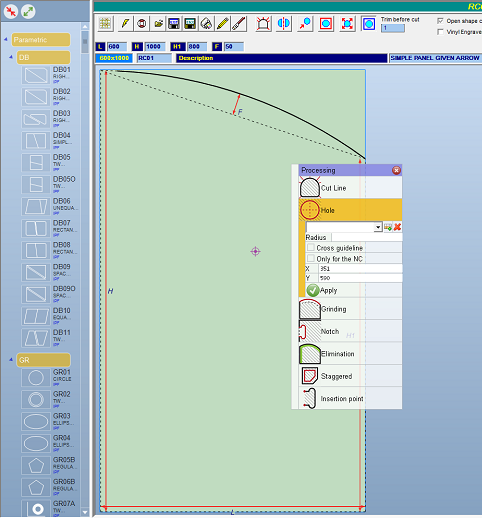The image size is (482, 518).
Task: Select the Hole processing option
Action: (x=350, y=210)
